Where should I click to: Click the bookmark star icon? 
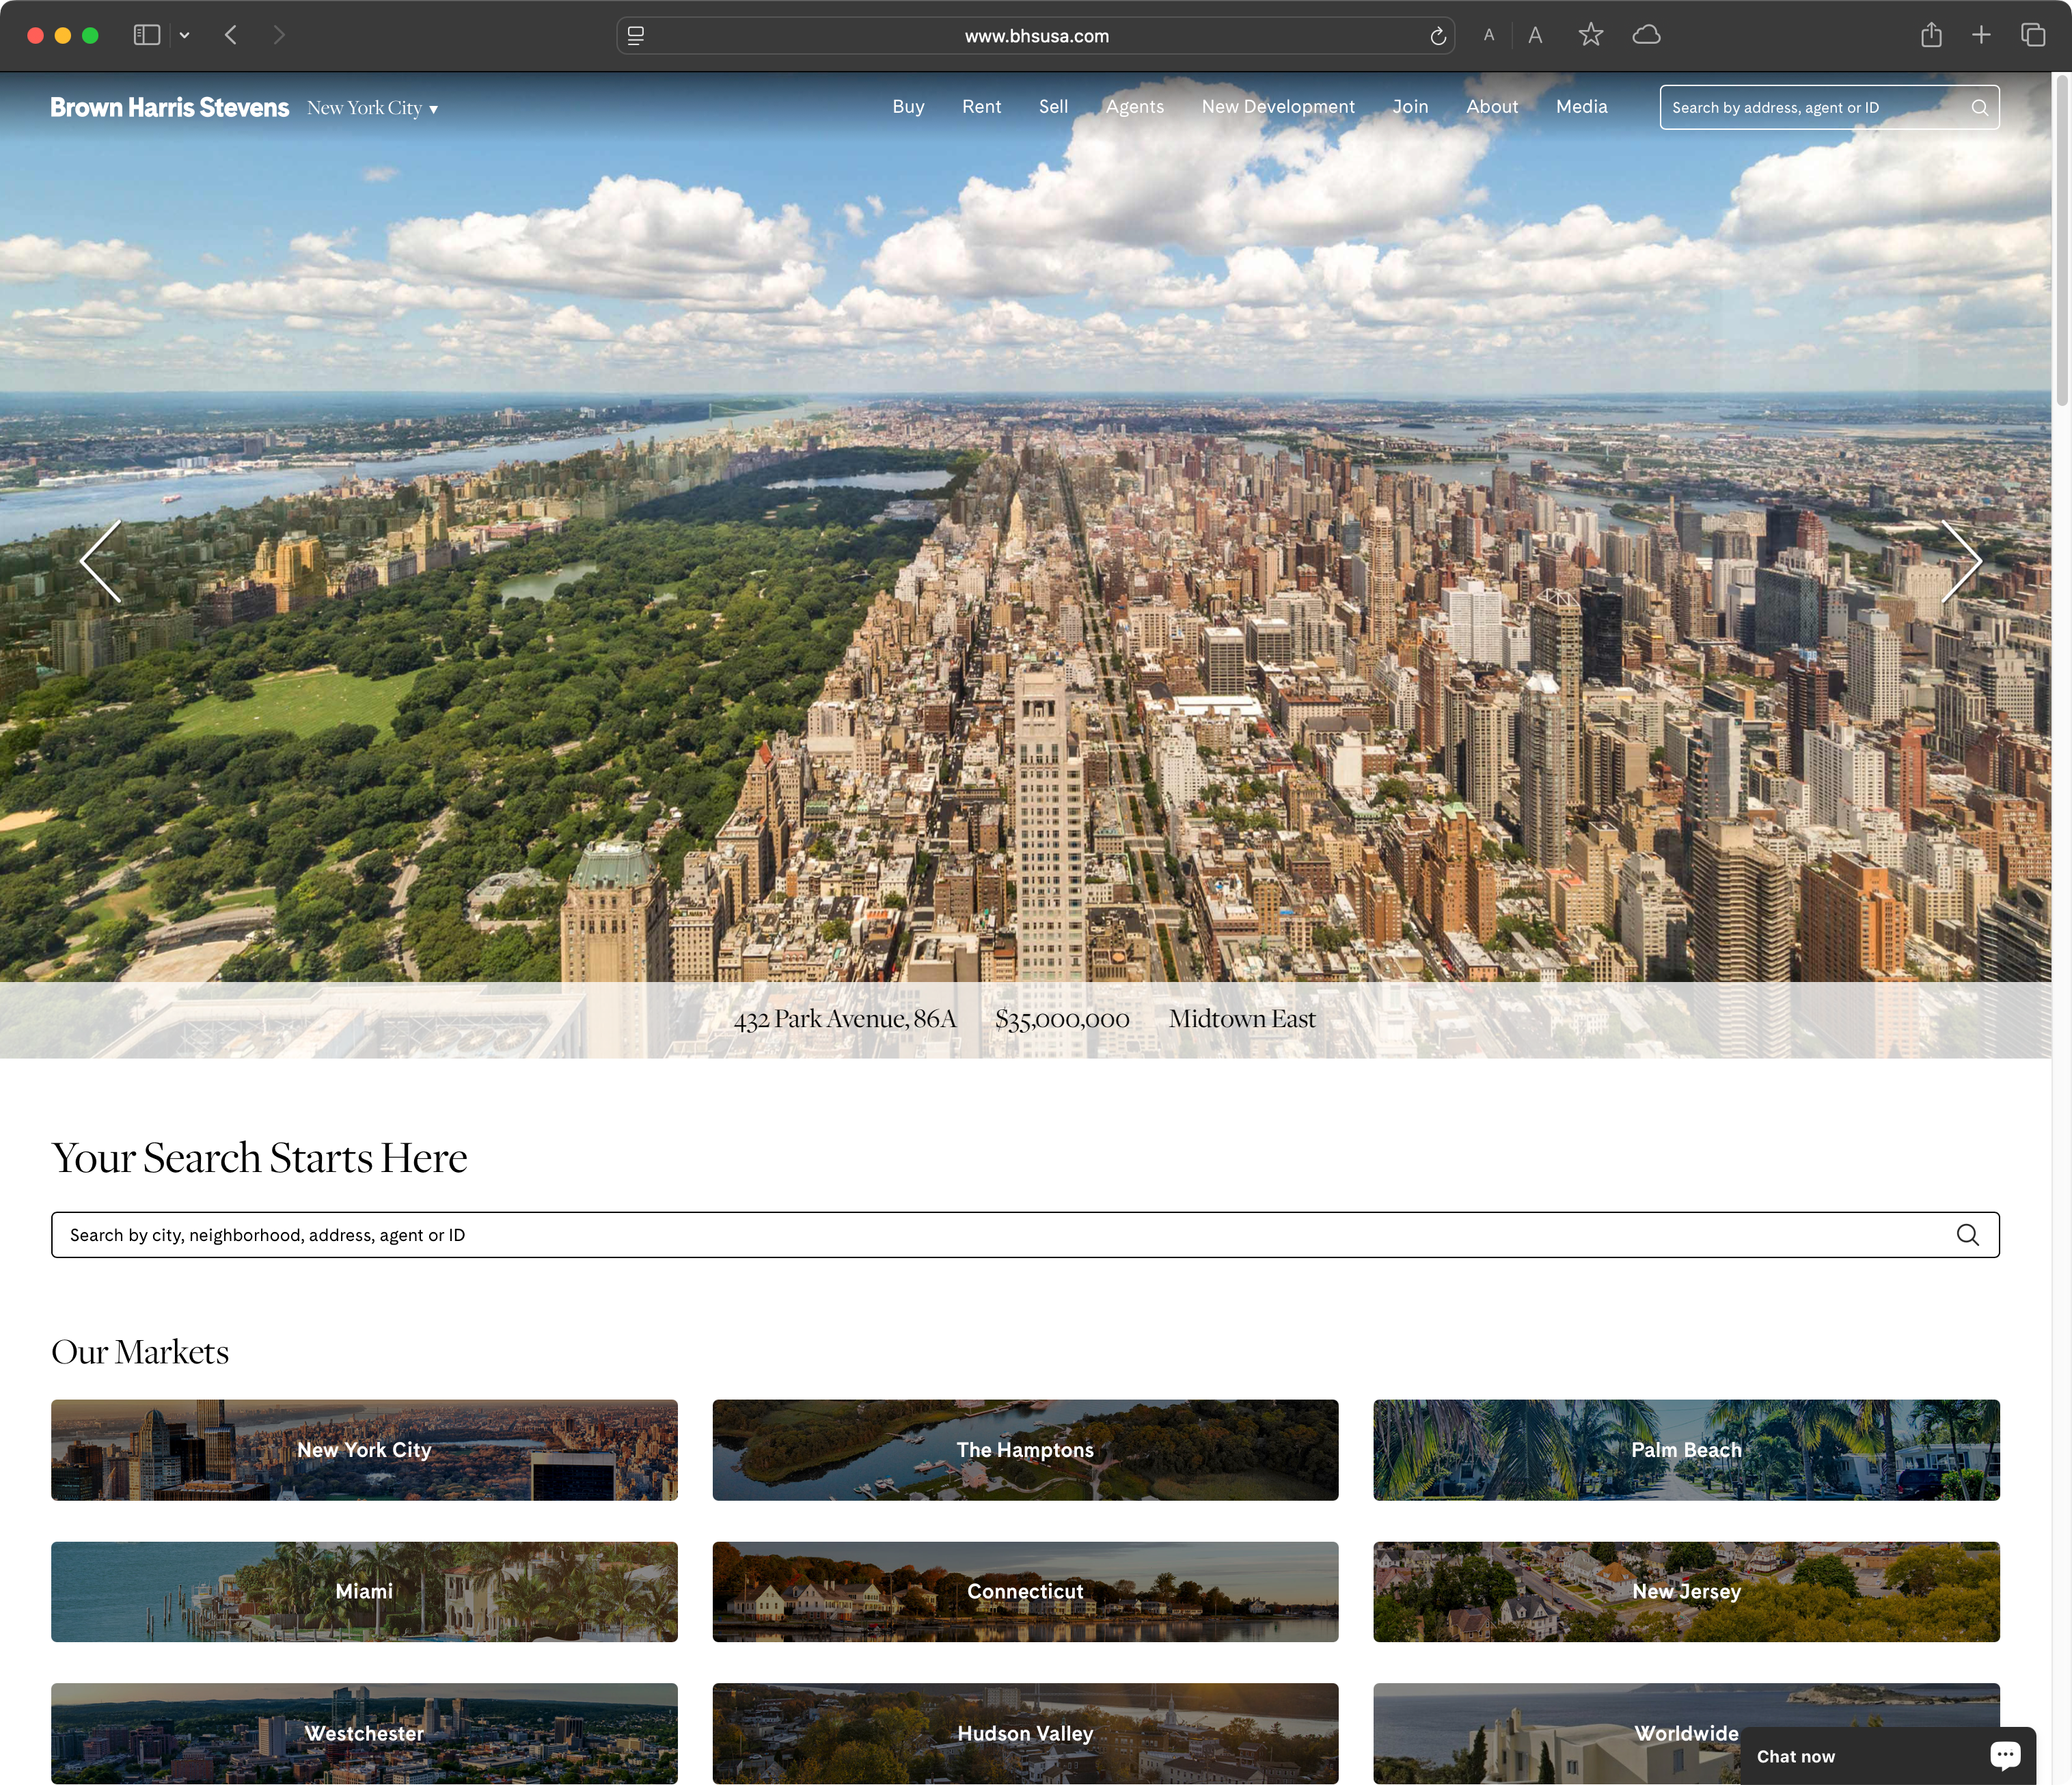pos(1590,35)
